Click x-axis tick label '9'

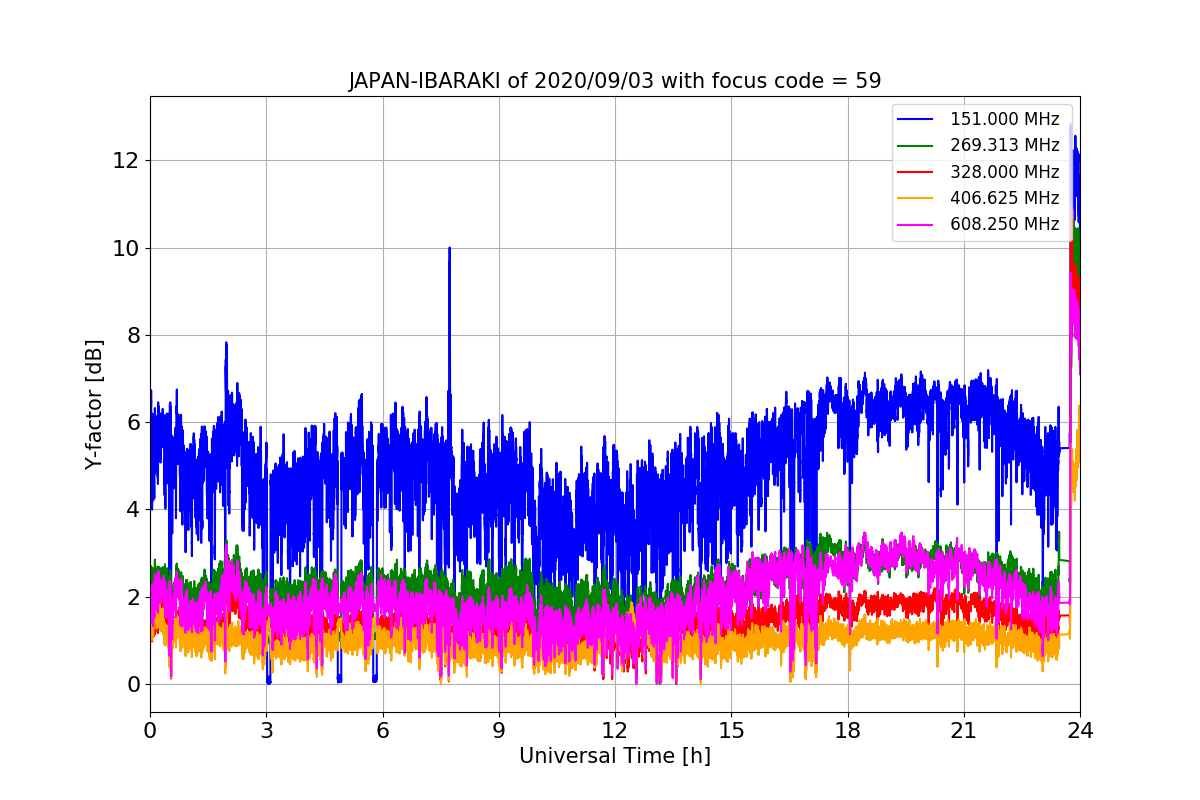(499, 731)
